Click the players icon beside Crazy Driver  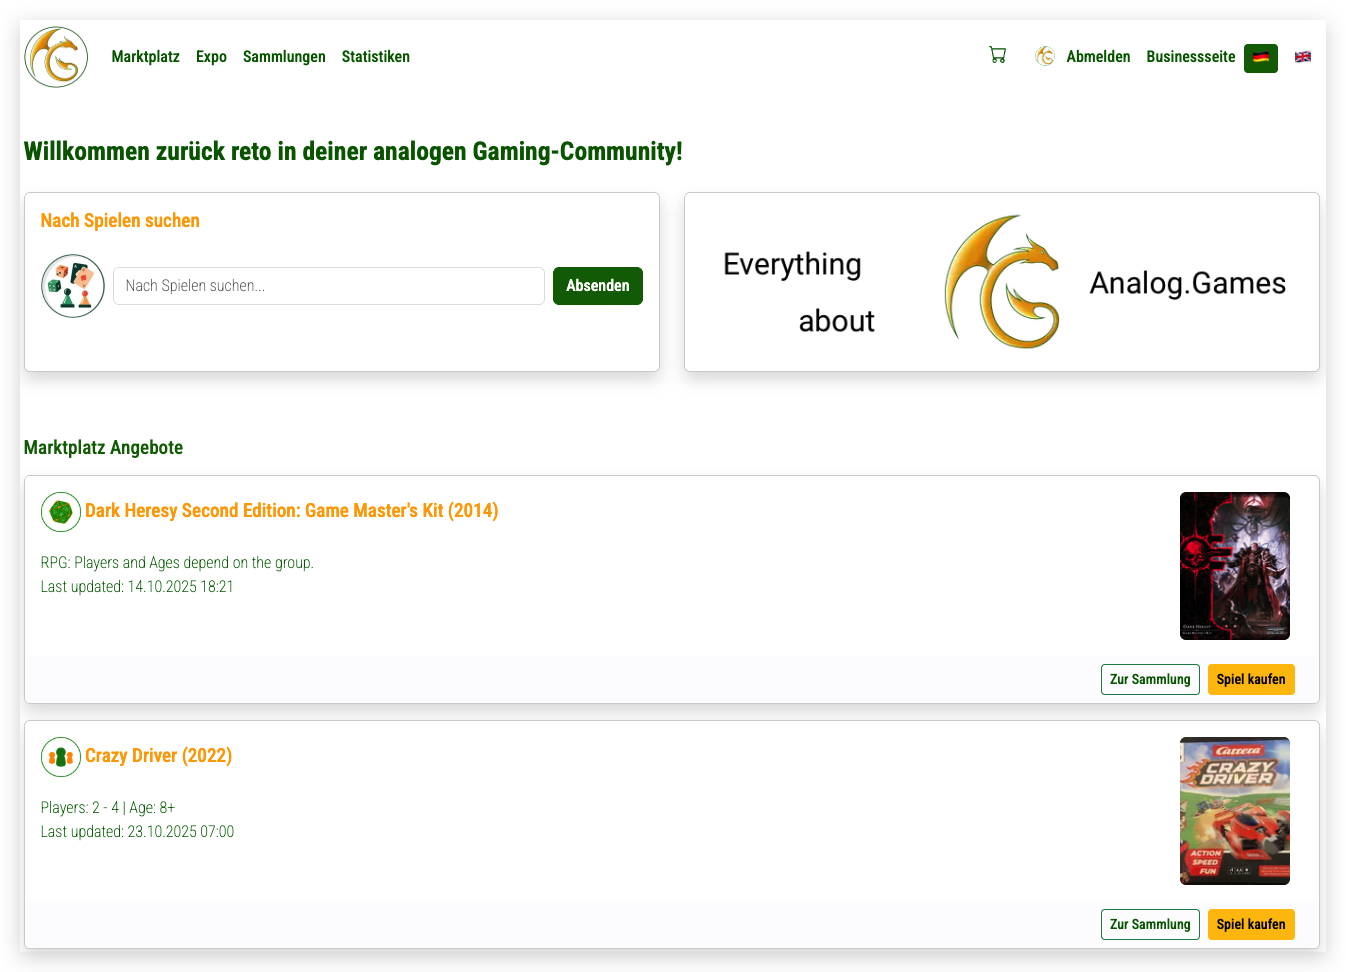[x=61, y=757]
